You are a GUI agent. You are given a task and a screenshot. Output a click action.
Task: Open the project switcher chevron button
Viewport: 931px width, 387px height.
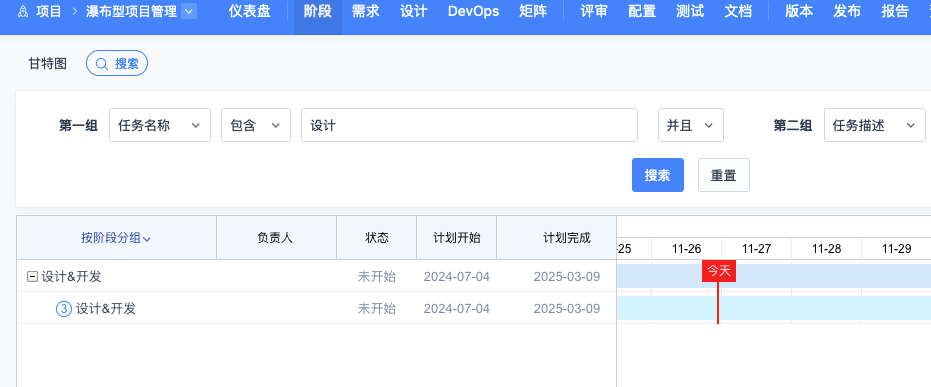189,11
